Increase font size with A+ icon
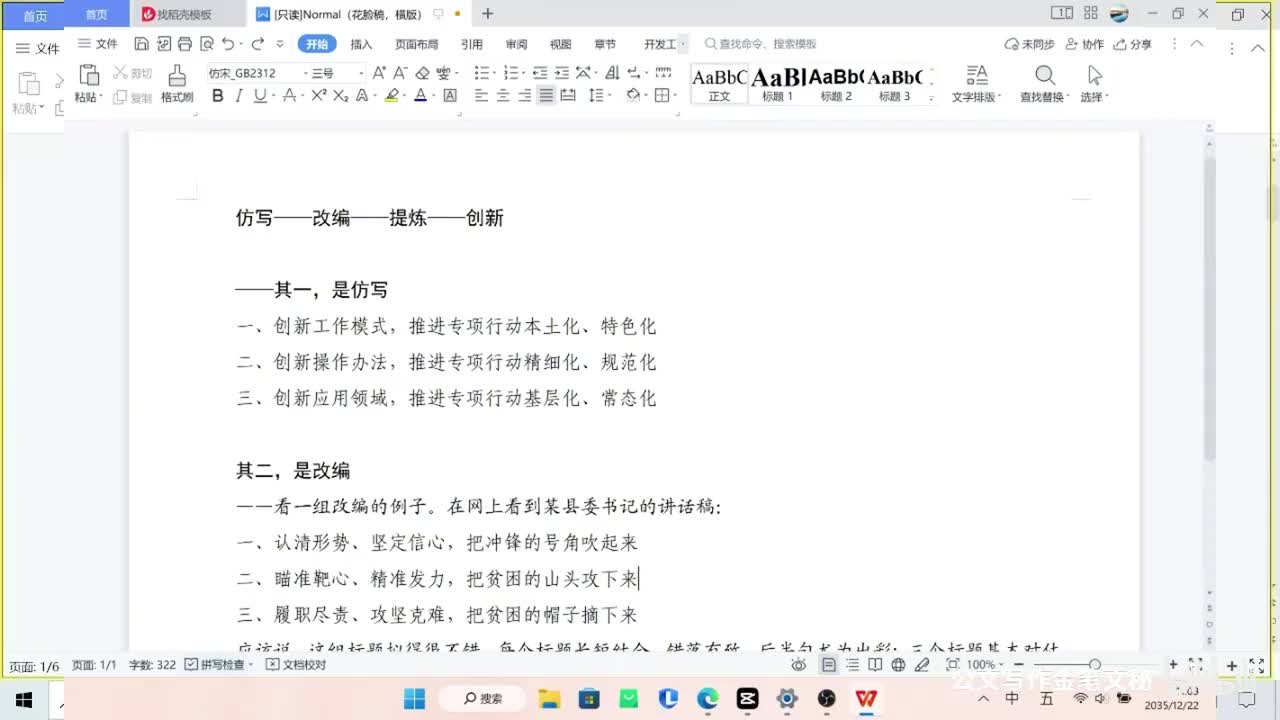The height and width of the screenshot is (720, 1280). [x=379, y=73]
